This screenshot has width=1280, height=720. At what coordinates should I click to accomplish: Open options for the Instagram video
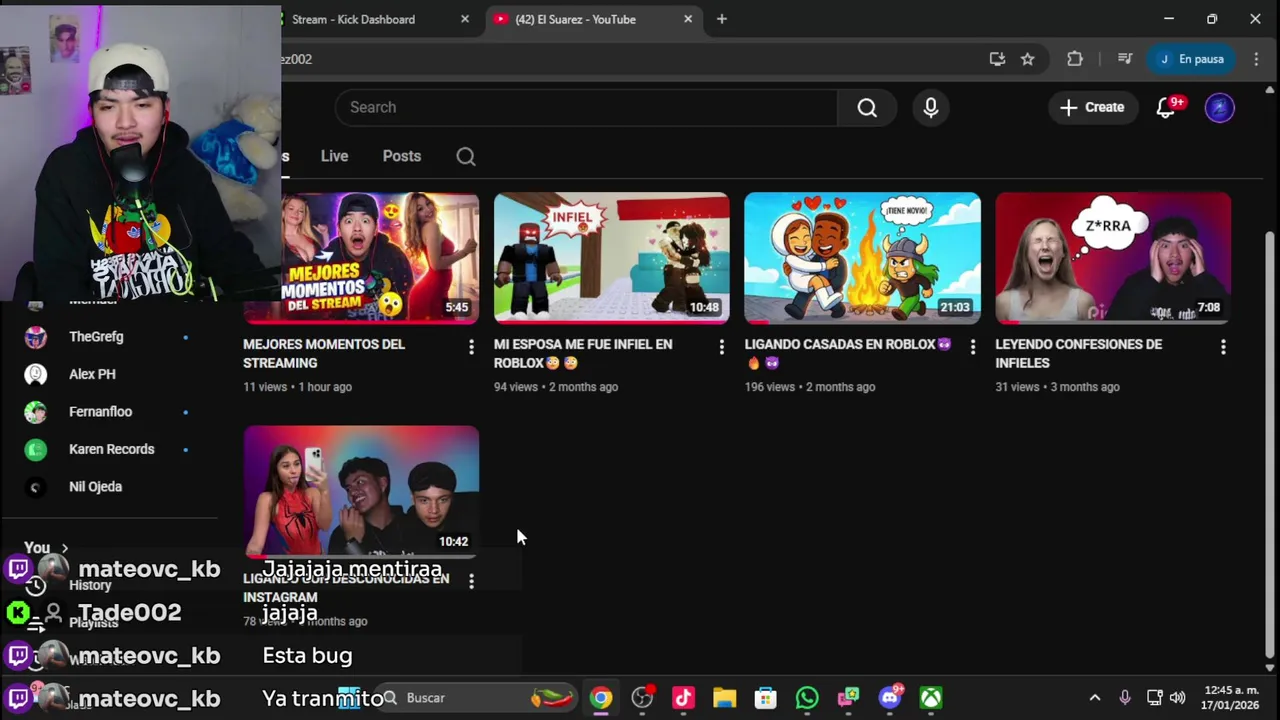point(471,581)
